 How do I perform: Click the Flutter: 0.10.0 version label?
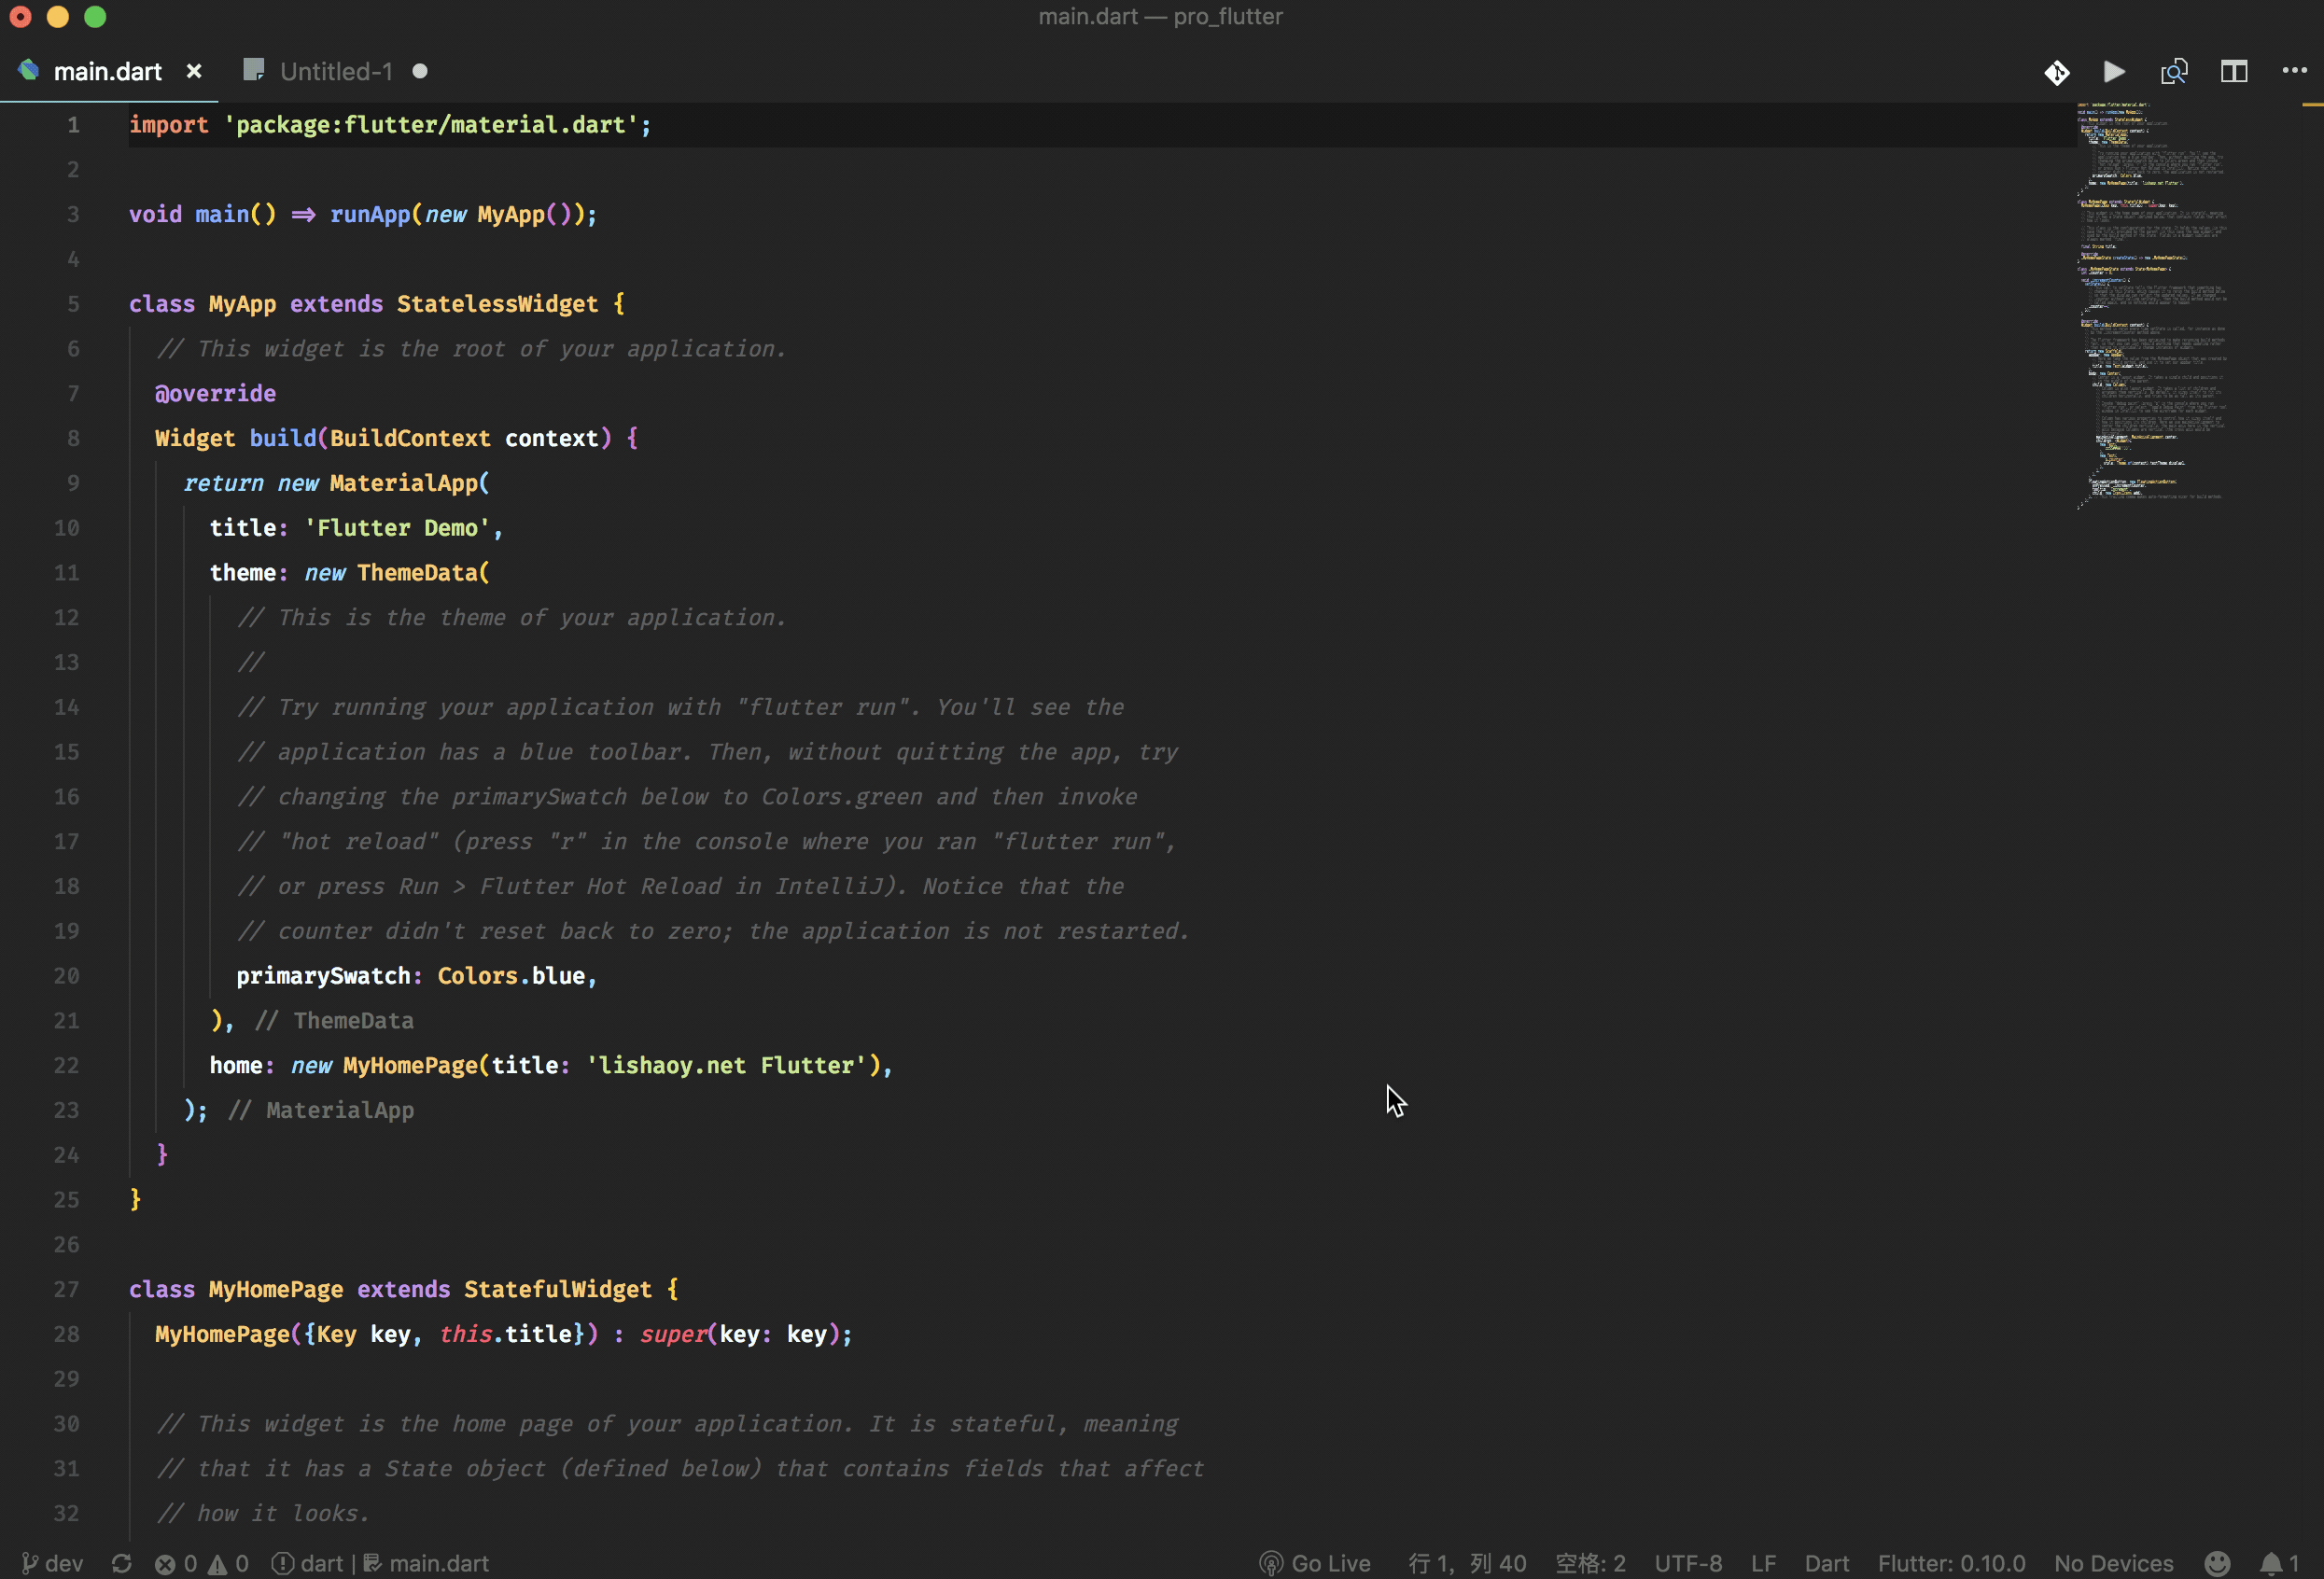coord(1951,1563)
